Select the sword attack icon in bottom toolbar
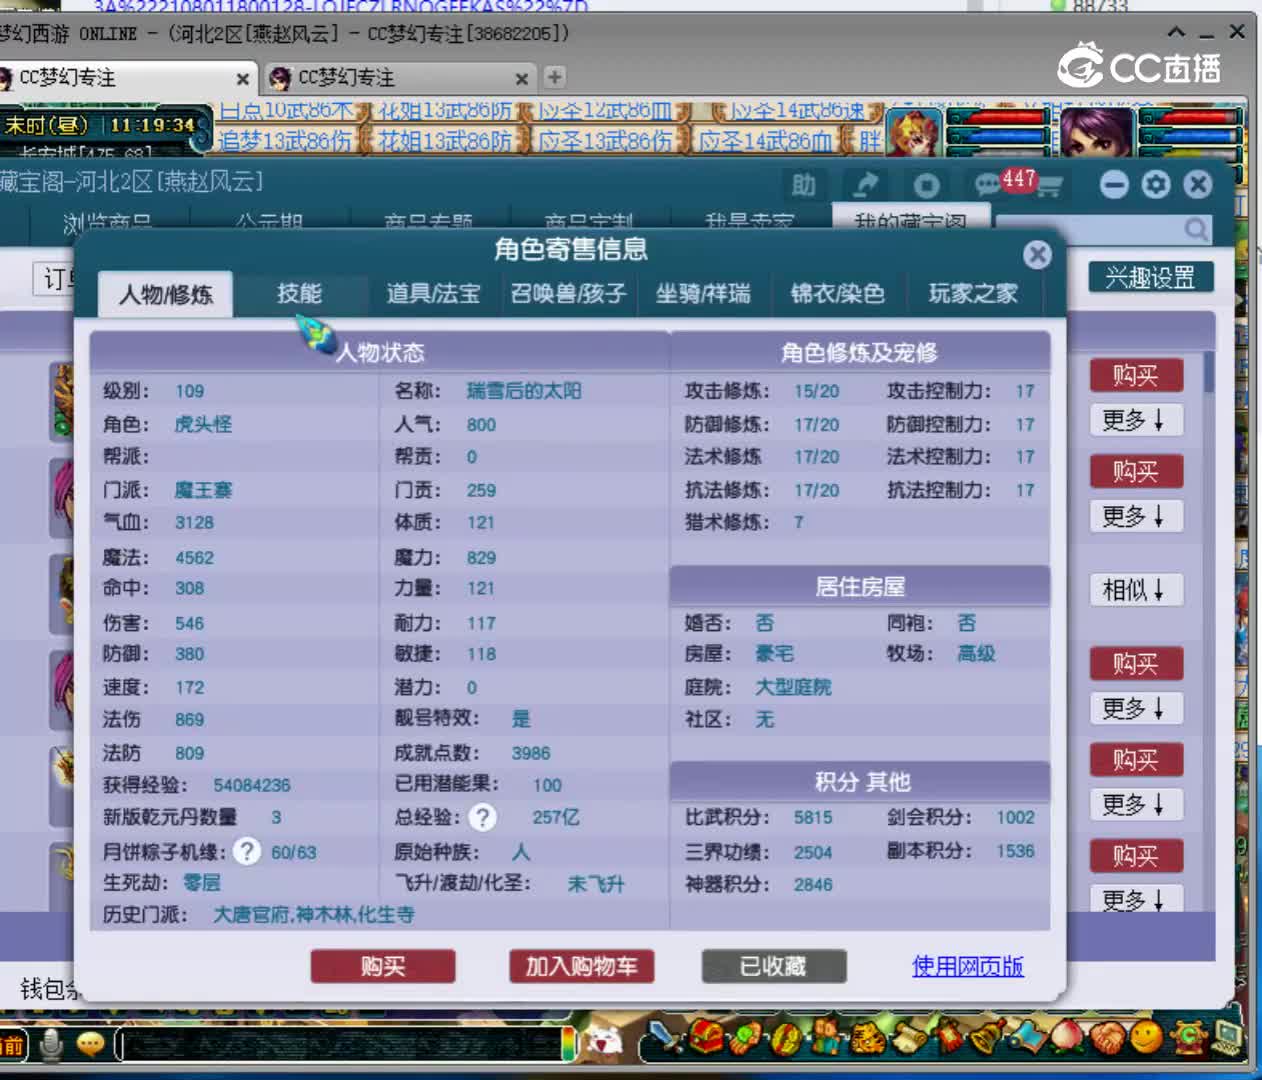 pos(664,1036)
